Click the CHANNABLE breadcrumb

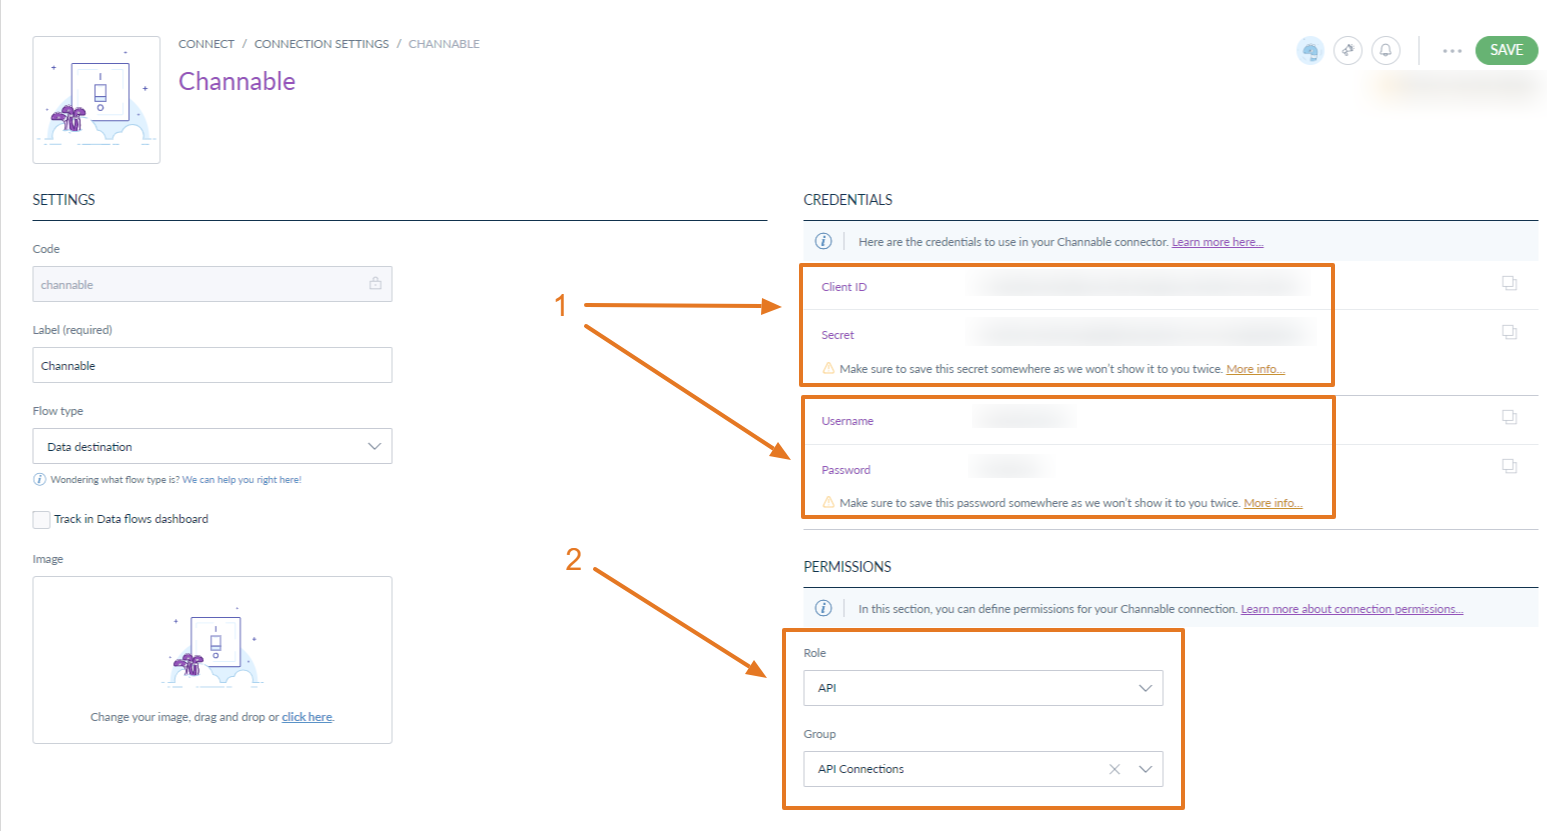pyautogui.click(x=444, y=44)
